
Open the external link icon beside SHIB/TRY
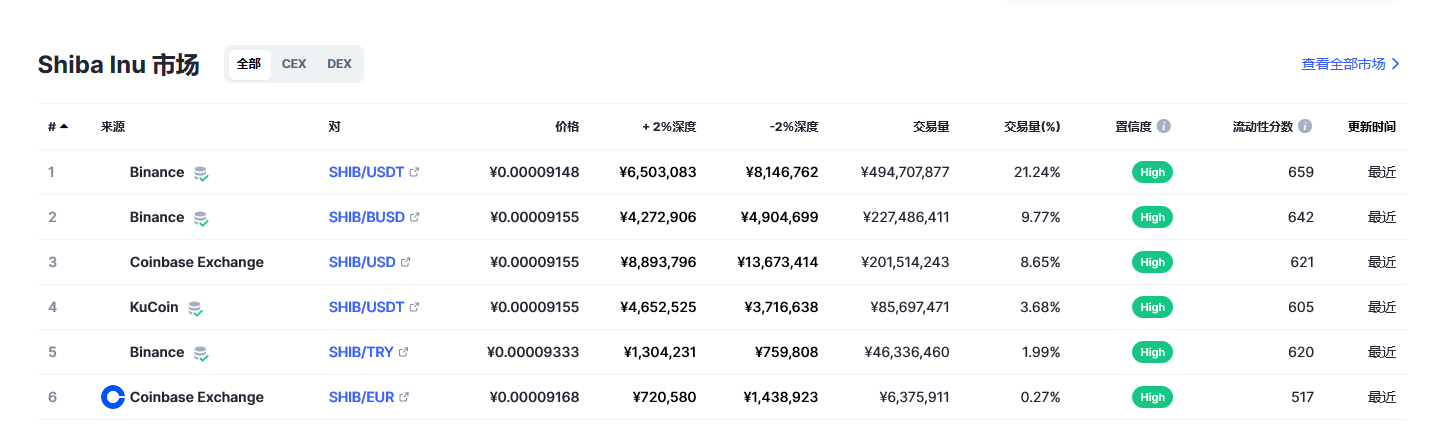tap(404, 352)
